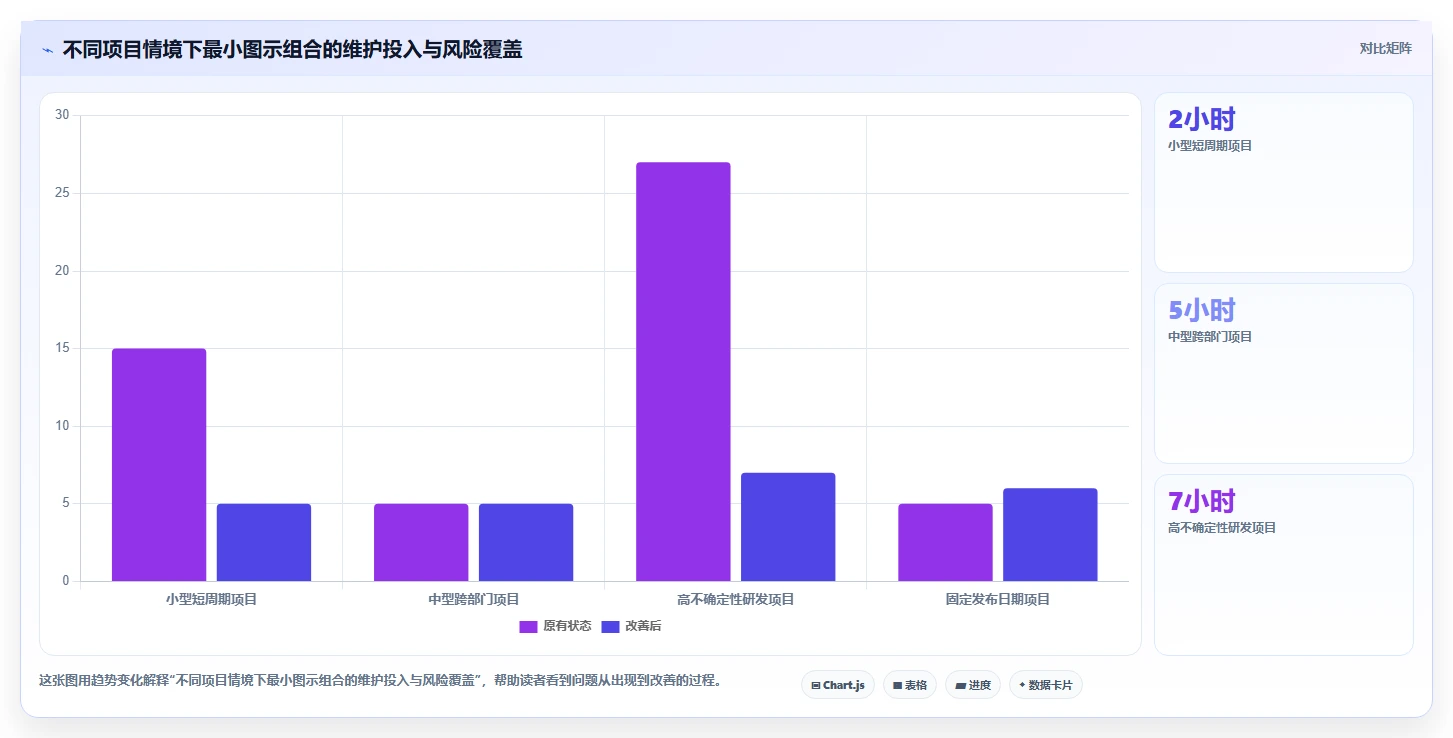
Task: Click the y-axis value 10
Action: click(x=62, y=426)
